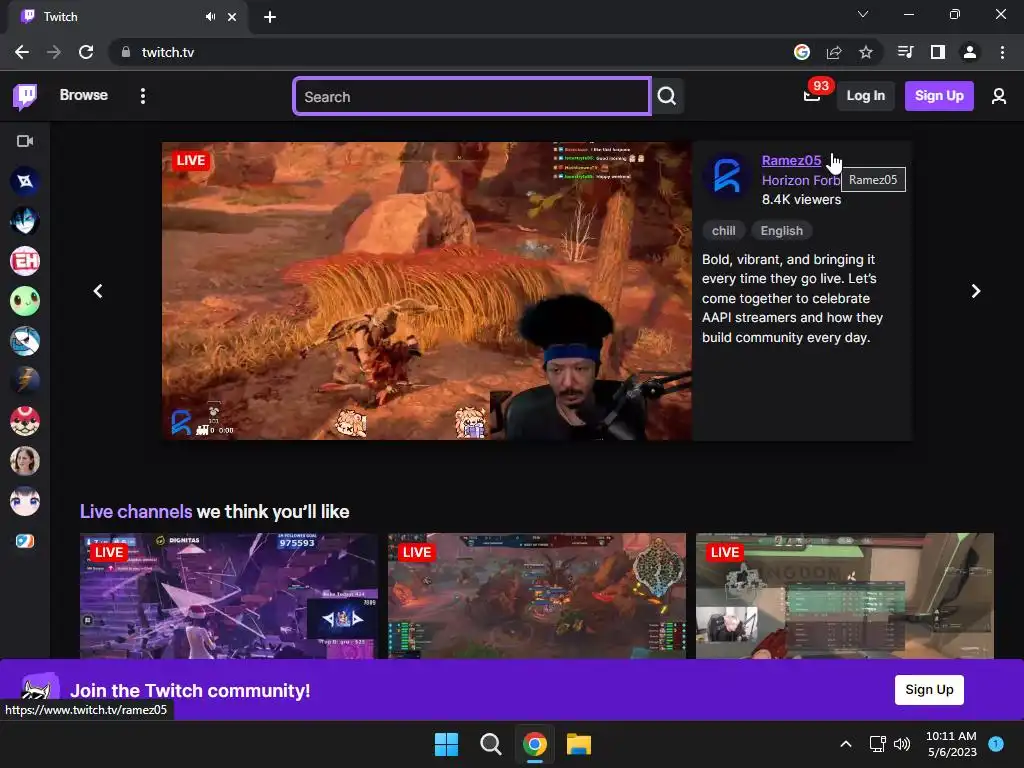Open the first sidebar channel avatar with star logo

coord(25,181)
